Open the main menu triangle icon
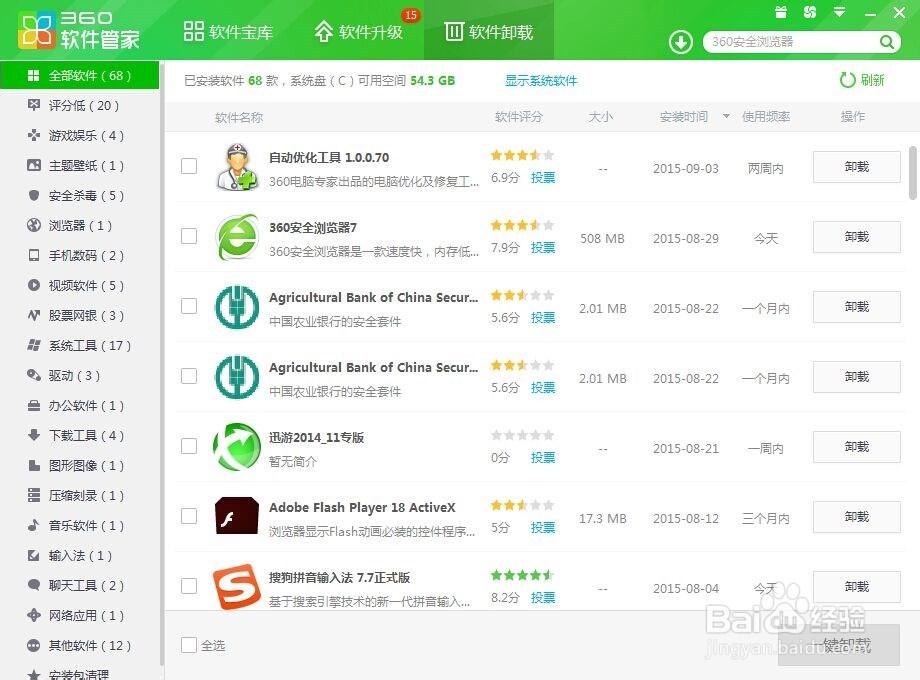The height and width of the screenshot is (680, 920). [840, 12]
